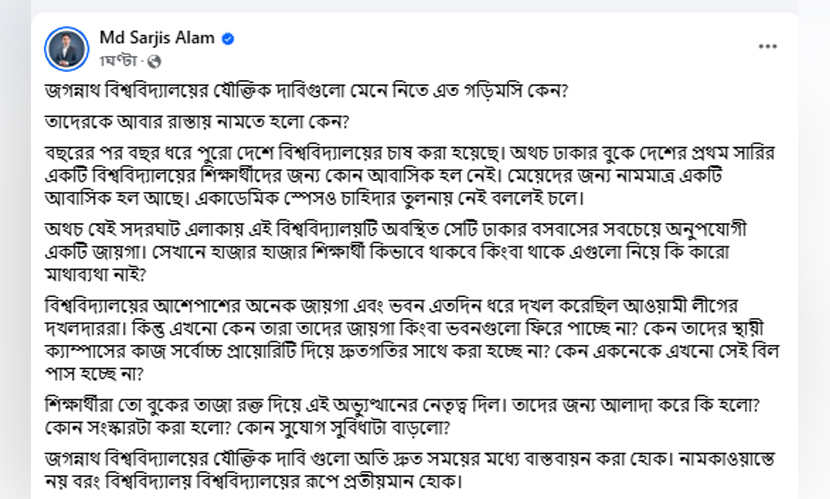Click the line beginning "কোন সংস্কারটা করা হলো?"
Viewport: 830px width, 499px height.
click(247, 427)
